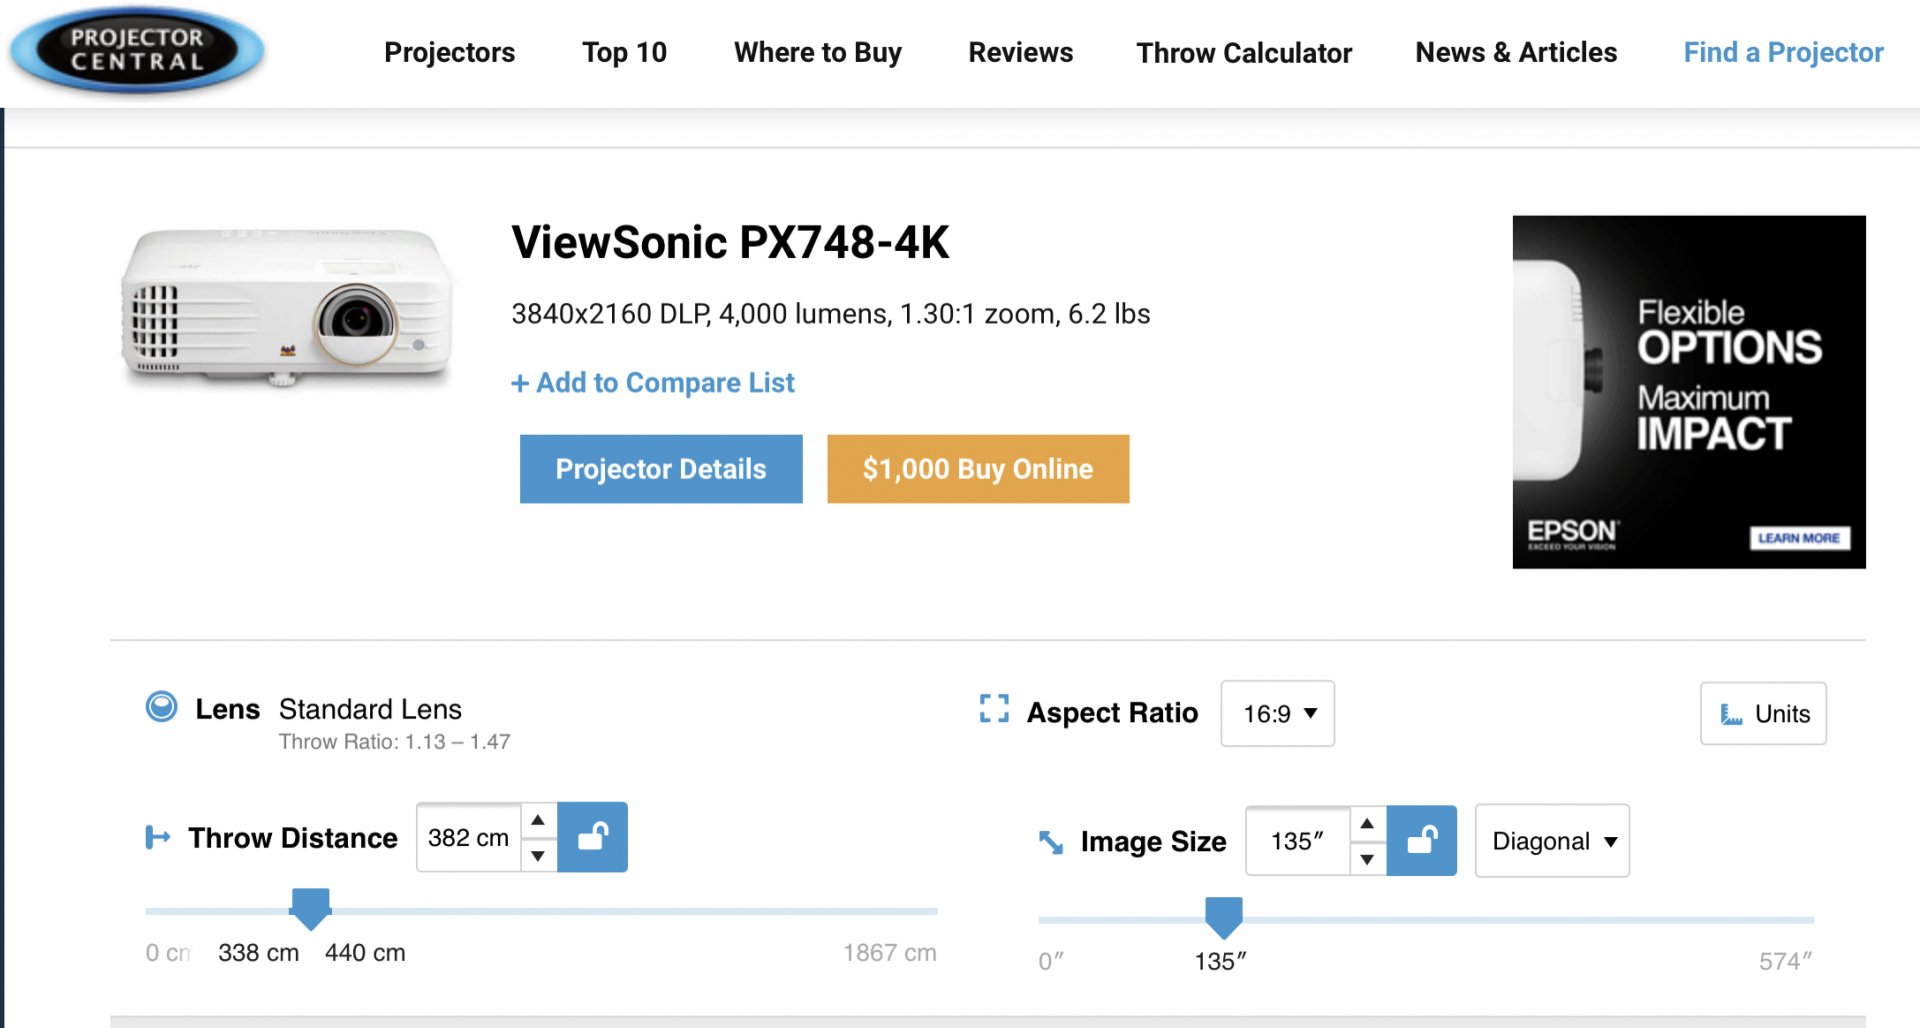Click the Throw Distance slider handle
This screenshot has width=1920, height=1028.
tap(310, 907)
